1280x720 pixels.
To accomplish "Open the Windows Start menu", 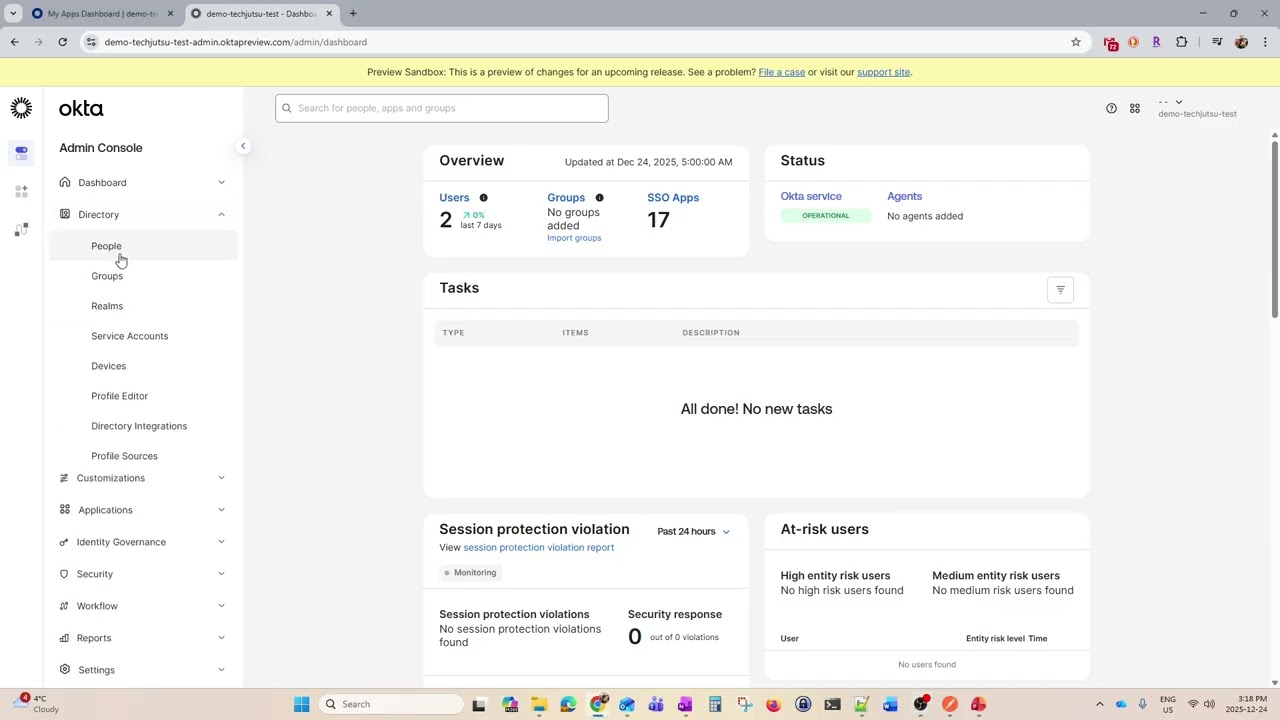I will 301,704.
